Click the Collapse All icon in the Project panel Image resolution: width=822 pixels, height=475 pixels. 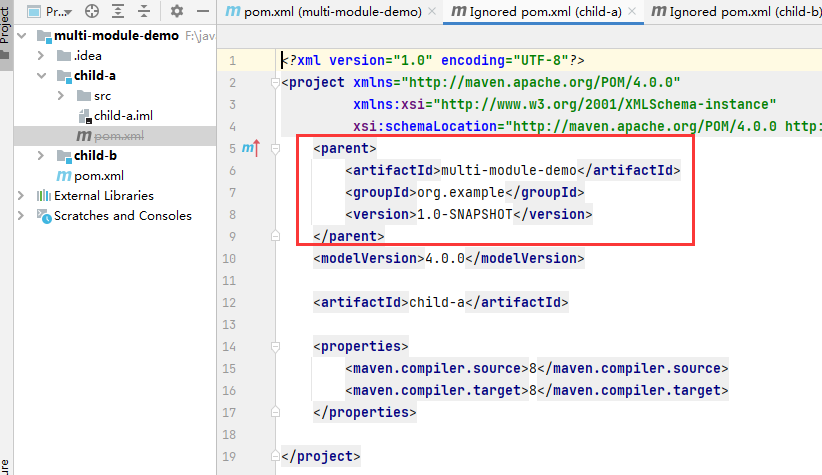(x=144, y=11)
